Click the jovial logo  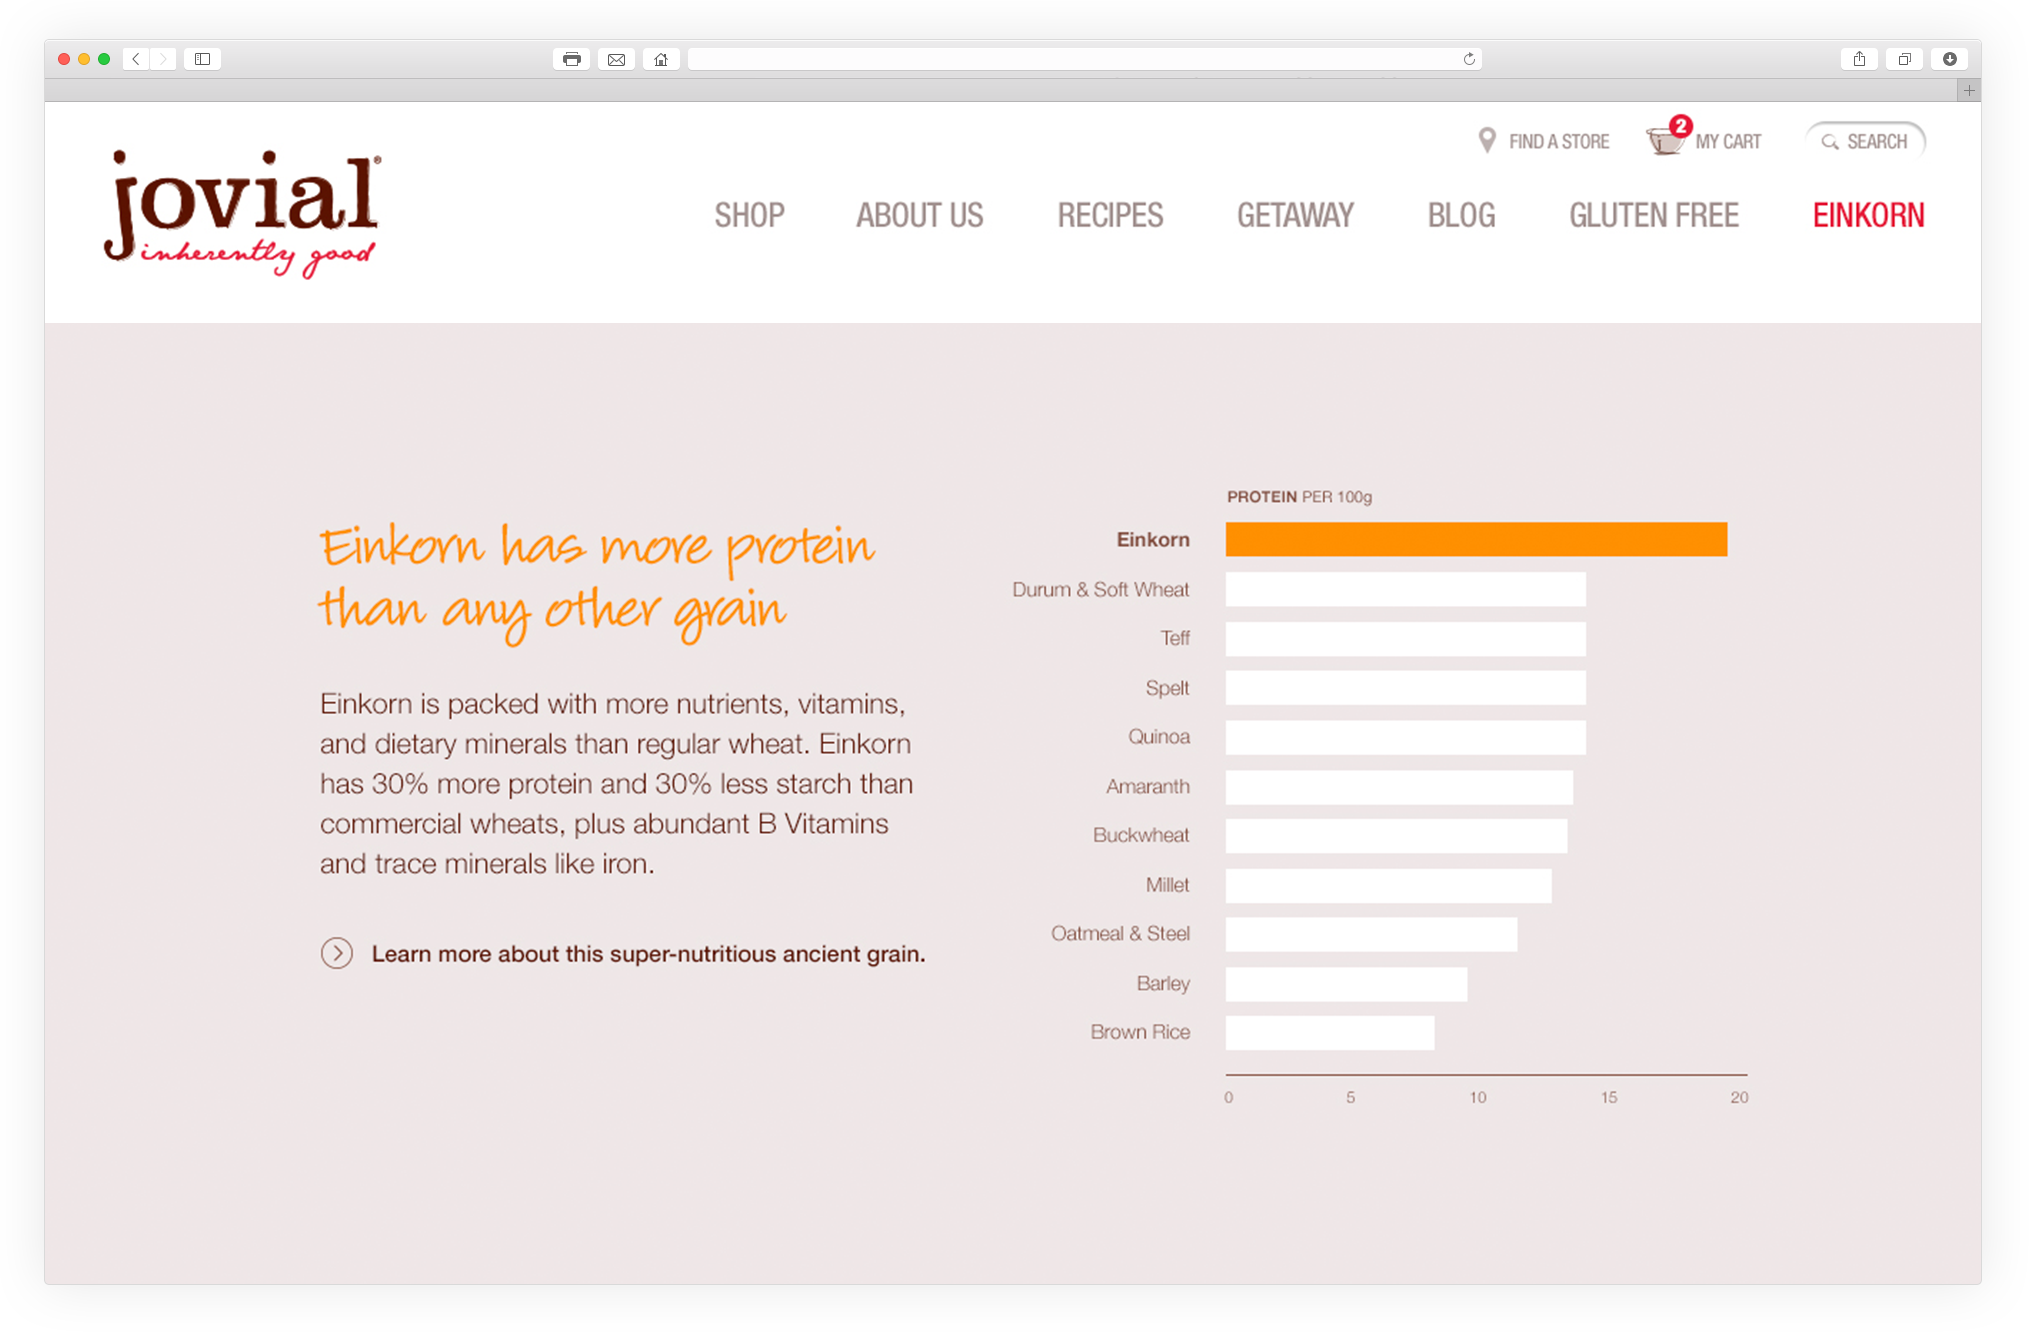(x=243, y=213)
